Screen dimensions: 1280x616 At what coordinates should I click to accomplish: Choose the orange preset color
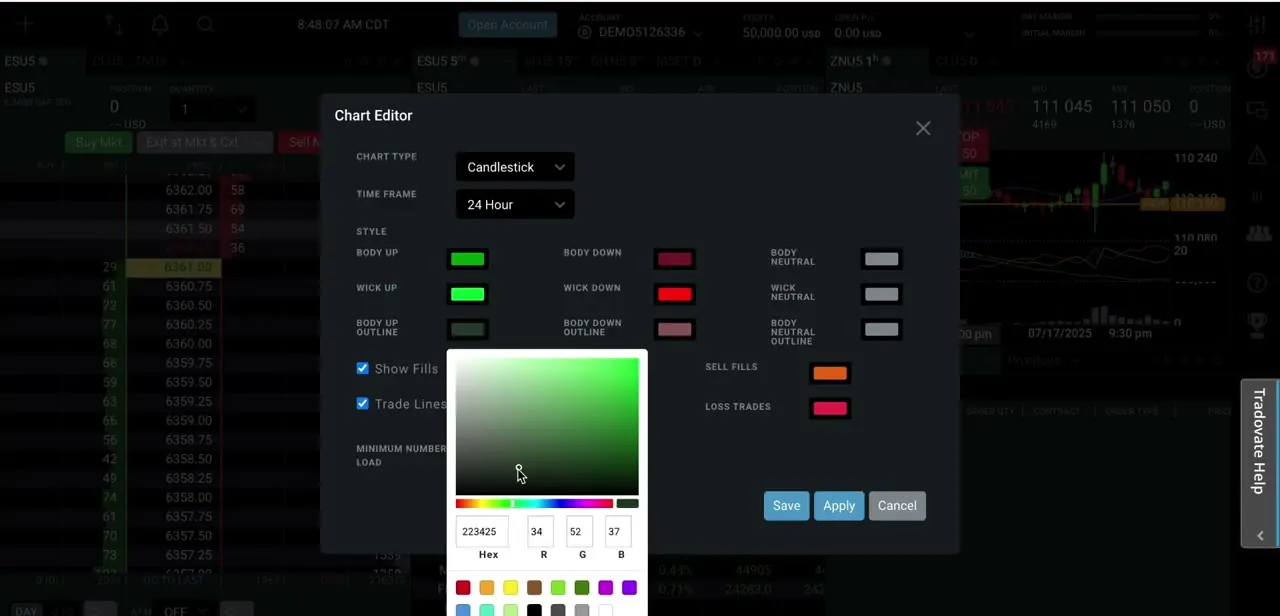487,588
